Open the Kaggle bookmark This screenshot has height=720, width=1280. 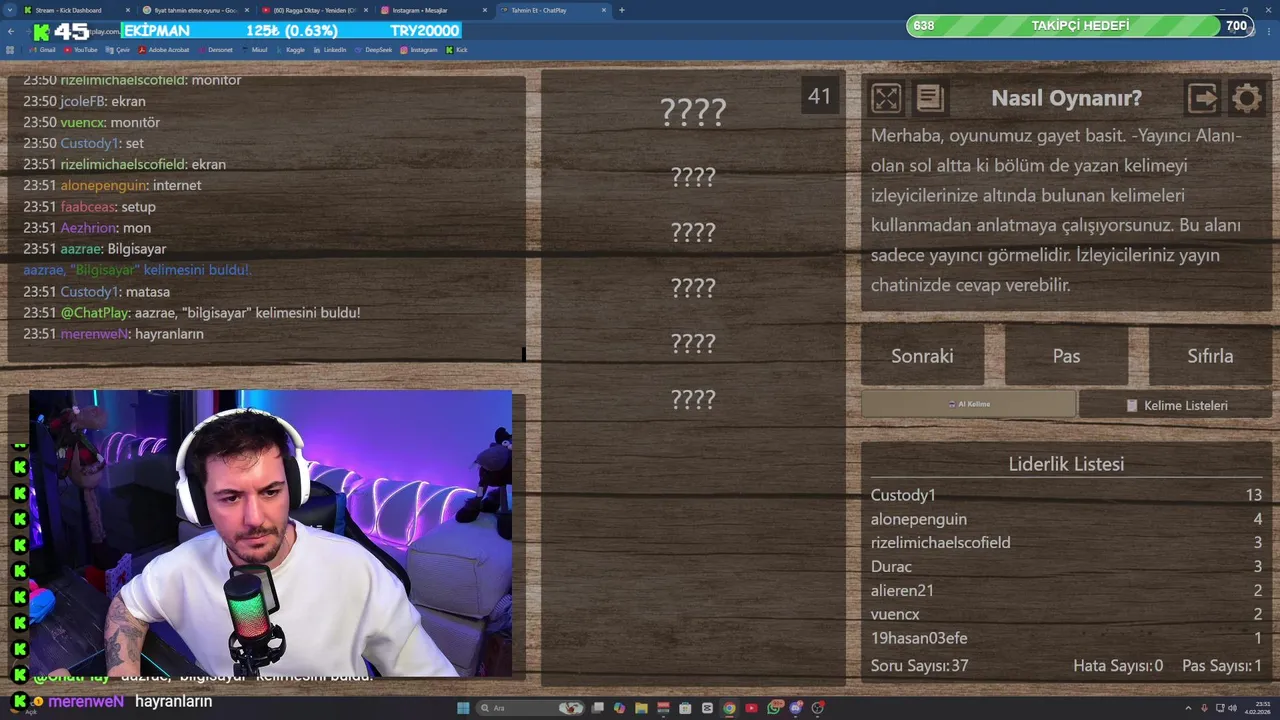pos(290,50)
